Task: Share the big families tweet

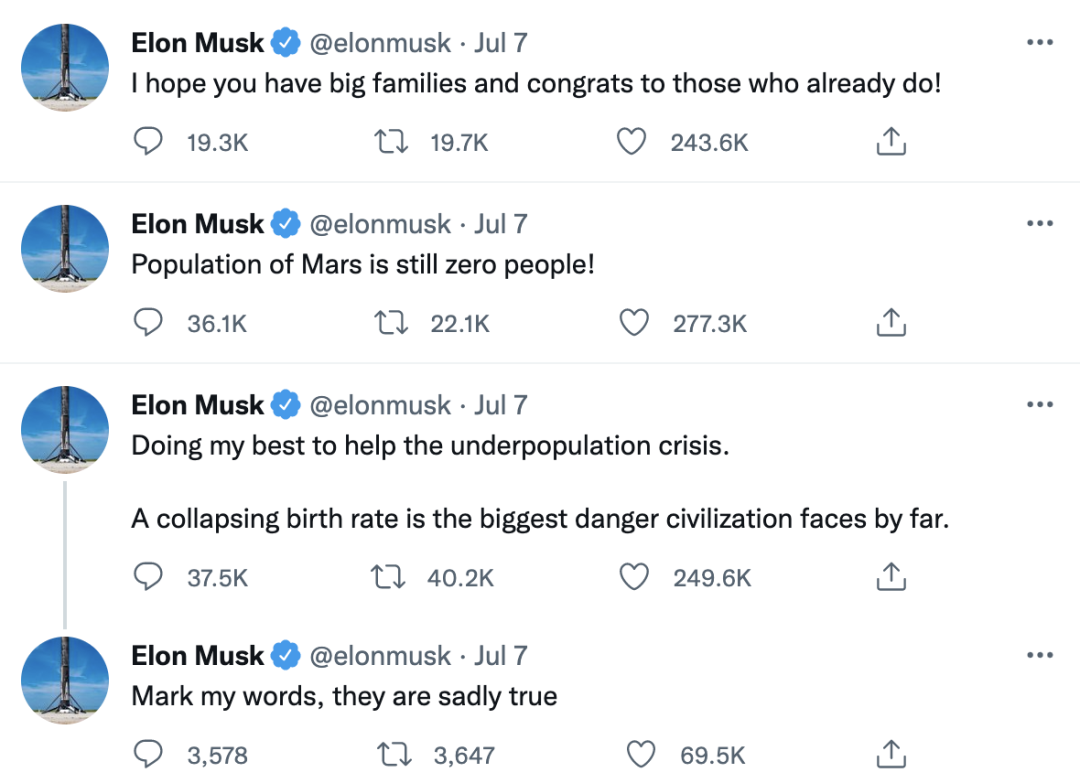Action: (890, 143)
